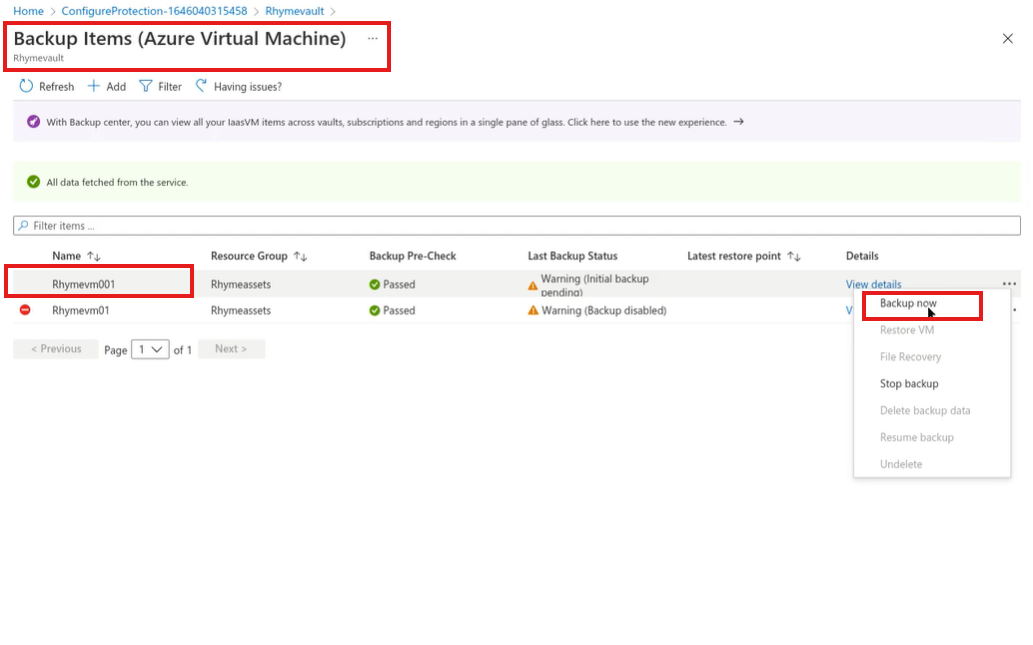The height and width of the screenshot is (645, 1033).
Task: Select the Rhymevm01 row name
Action: tap(80, 310)
